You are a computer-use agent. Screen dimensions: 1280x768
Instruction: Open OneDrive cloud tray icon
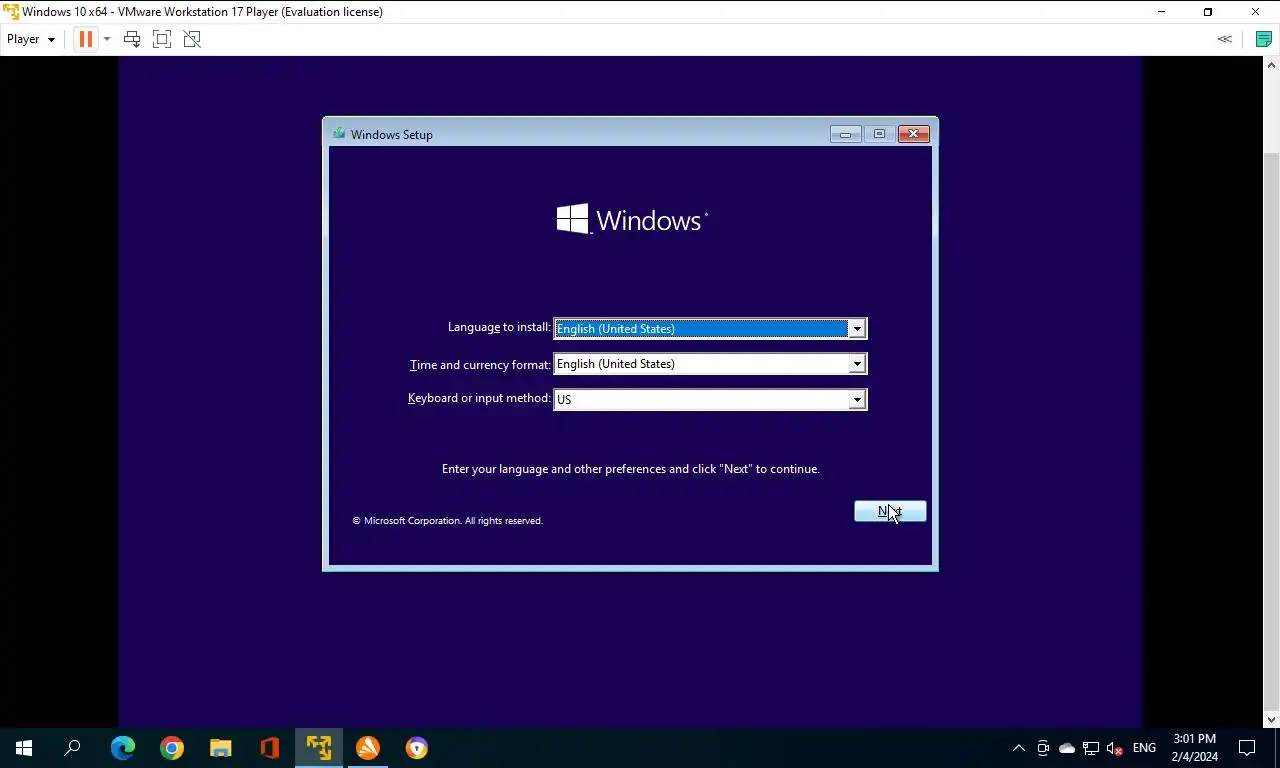tap(1067, 748)
